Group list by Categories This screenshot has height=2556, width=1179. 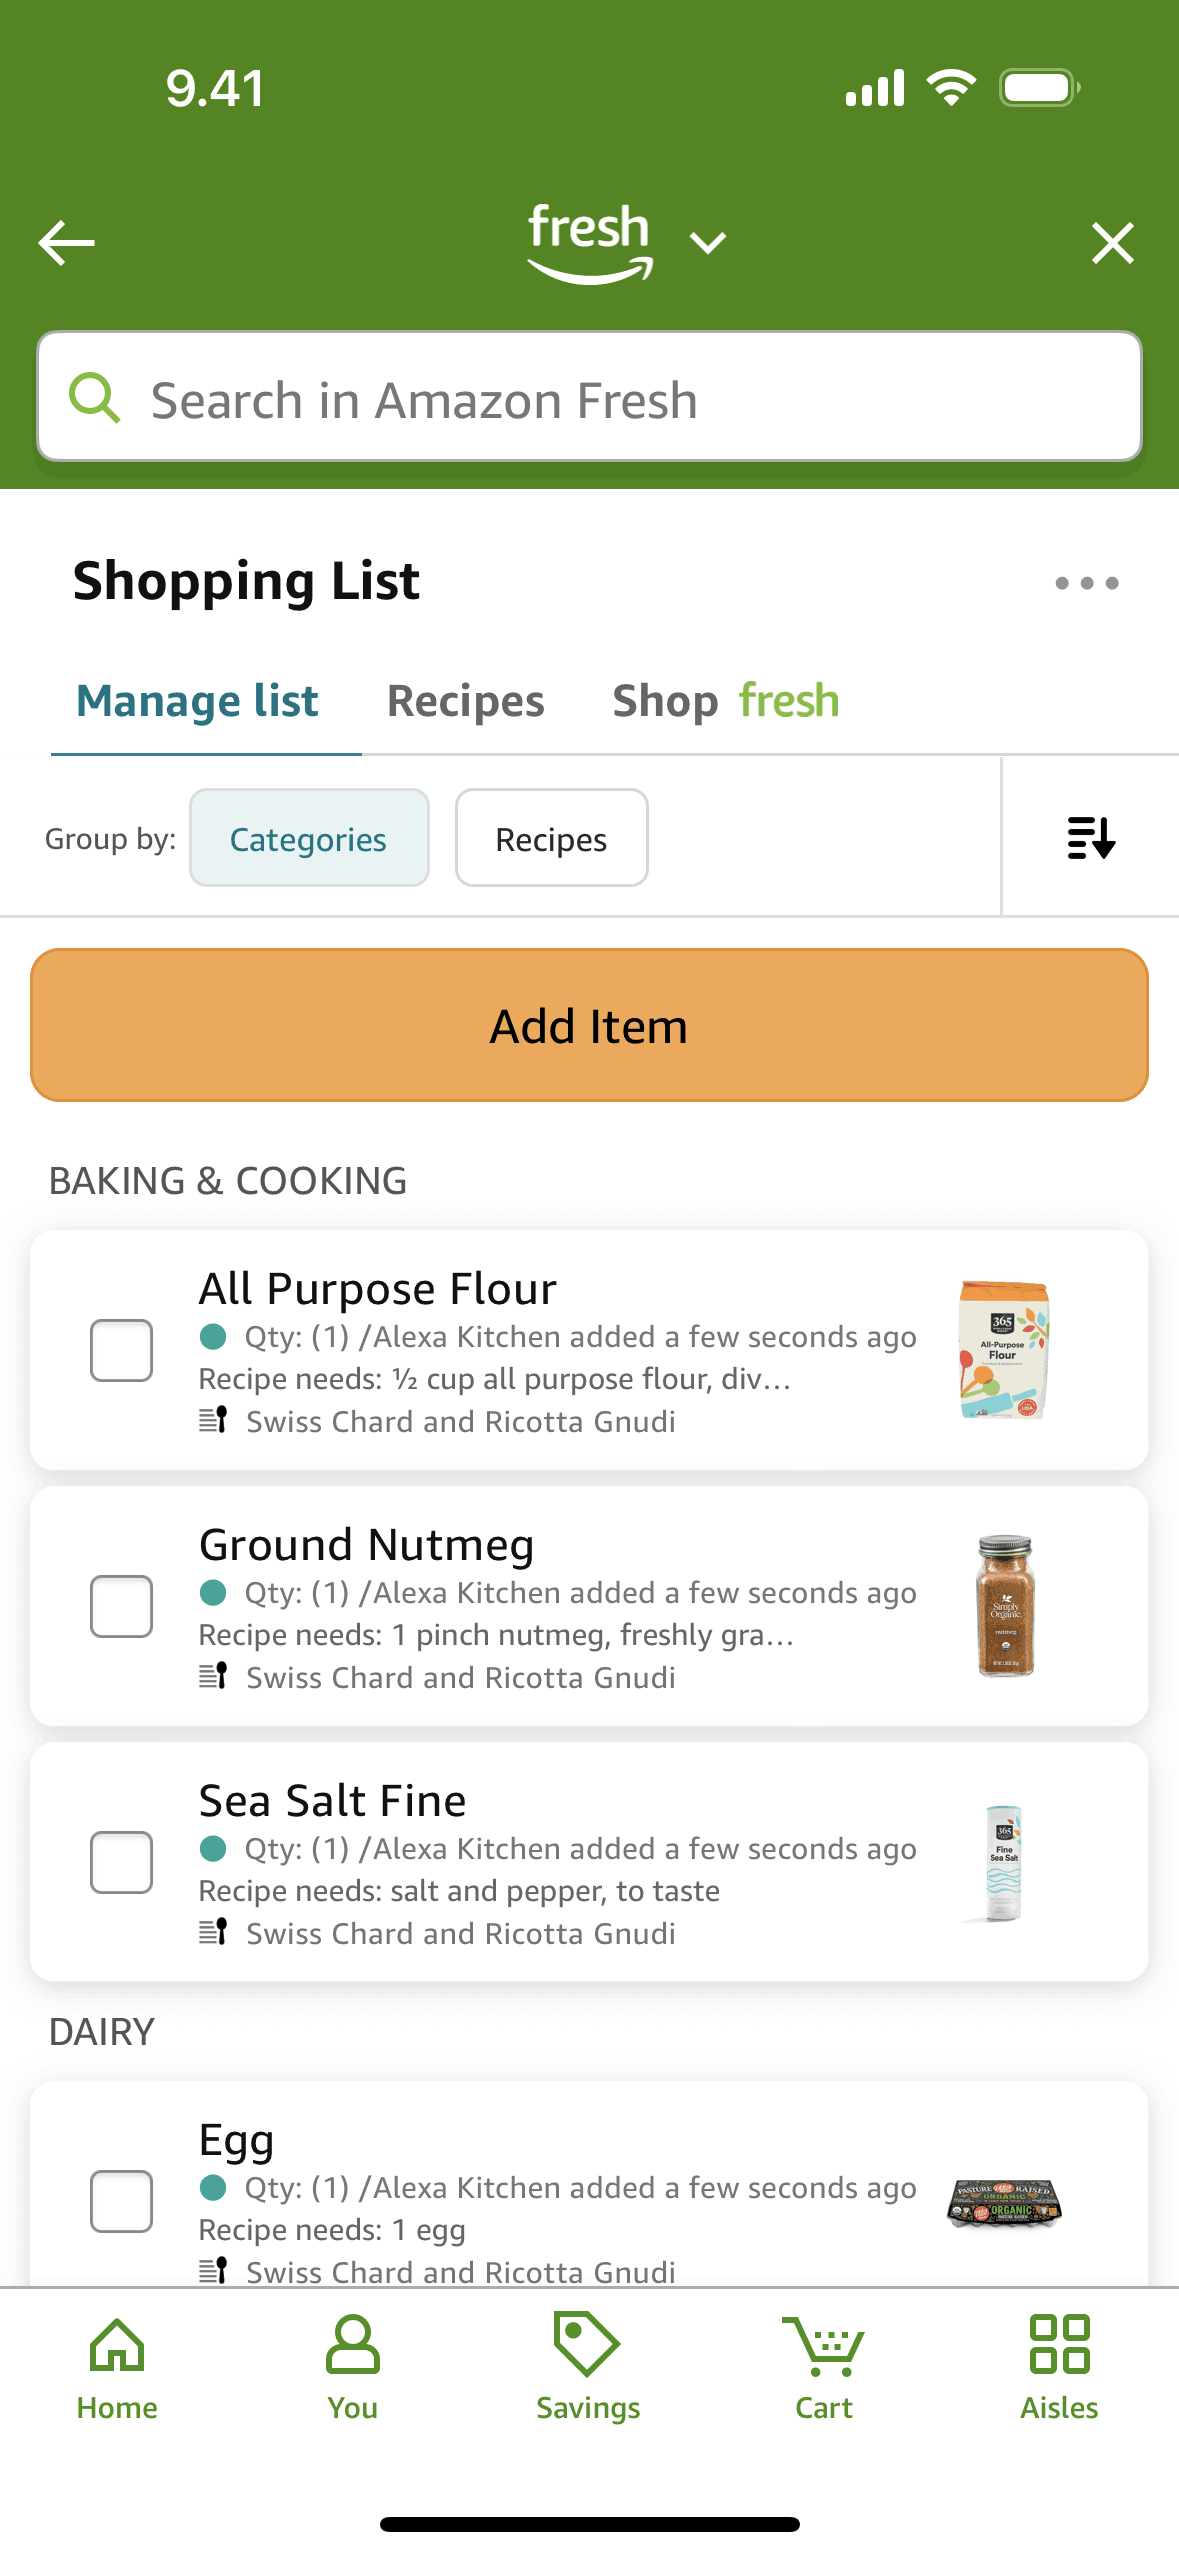pos(309,838)
